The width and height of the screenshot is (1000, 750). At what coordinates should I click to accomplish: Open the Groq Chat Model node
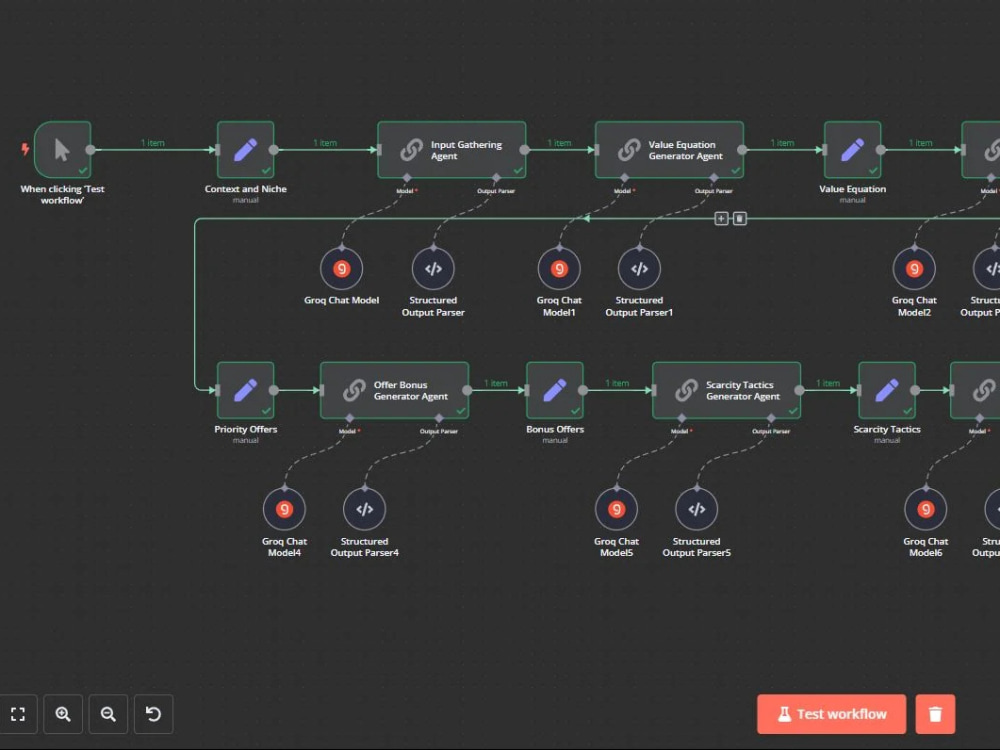click(342, 268)
